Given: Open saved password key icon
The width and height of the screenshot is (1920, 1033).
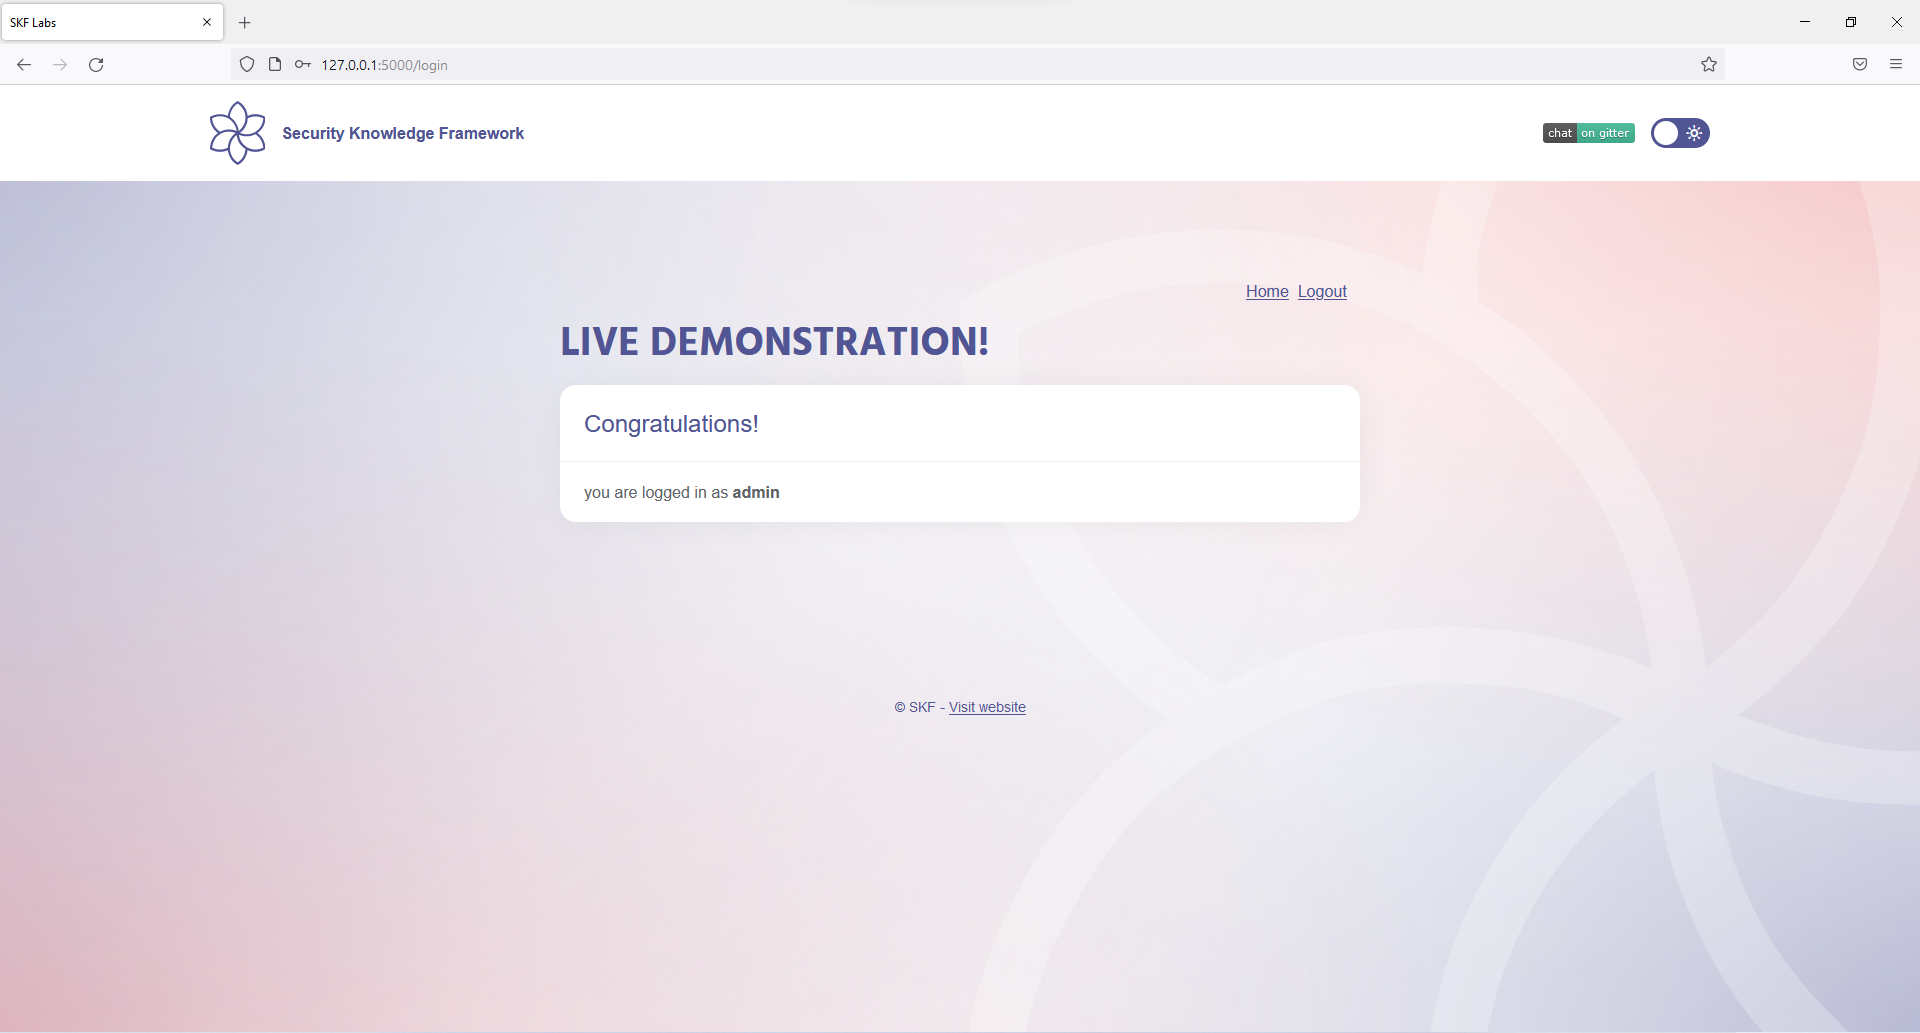Looking at the screenshot, I should 303,65.
